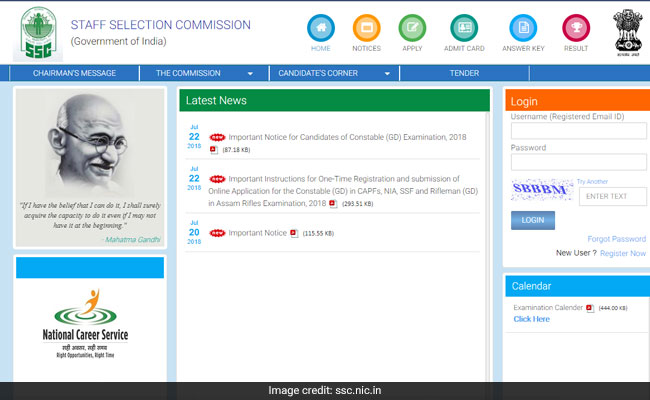The height and width of the screenshot is (400, 650).
Task: Open PDF icon for 293.51 KB file
Action: point(333,204)
